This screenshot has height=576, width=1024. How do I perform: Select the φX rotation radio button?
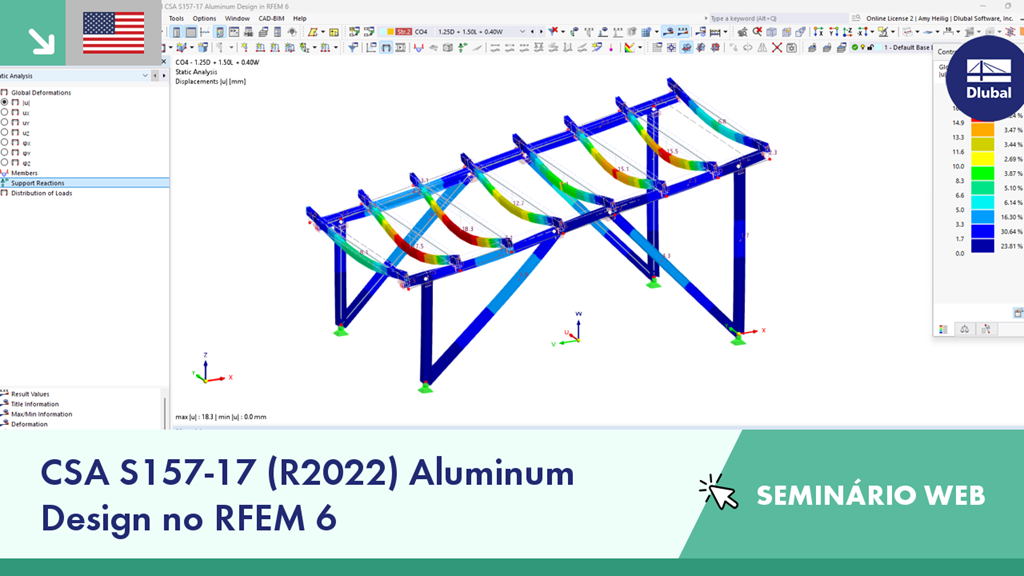[5, 142]
